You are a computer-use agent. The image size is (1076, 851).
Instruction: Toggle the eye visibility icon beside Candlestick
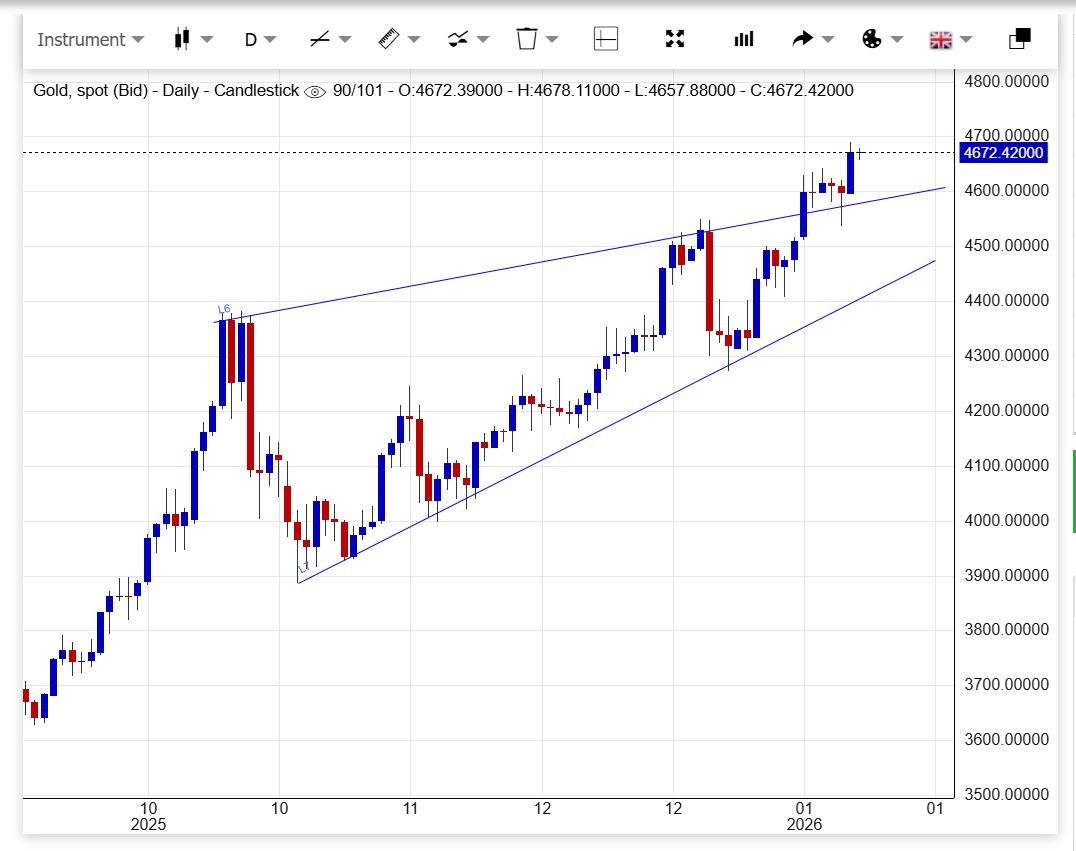pos(315,91)
